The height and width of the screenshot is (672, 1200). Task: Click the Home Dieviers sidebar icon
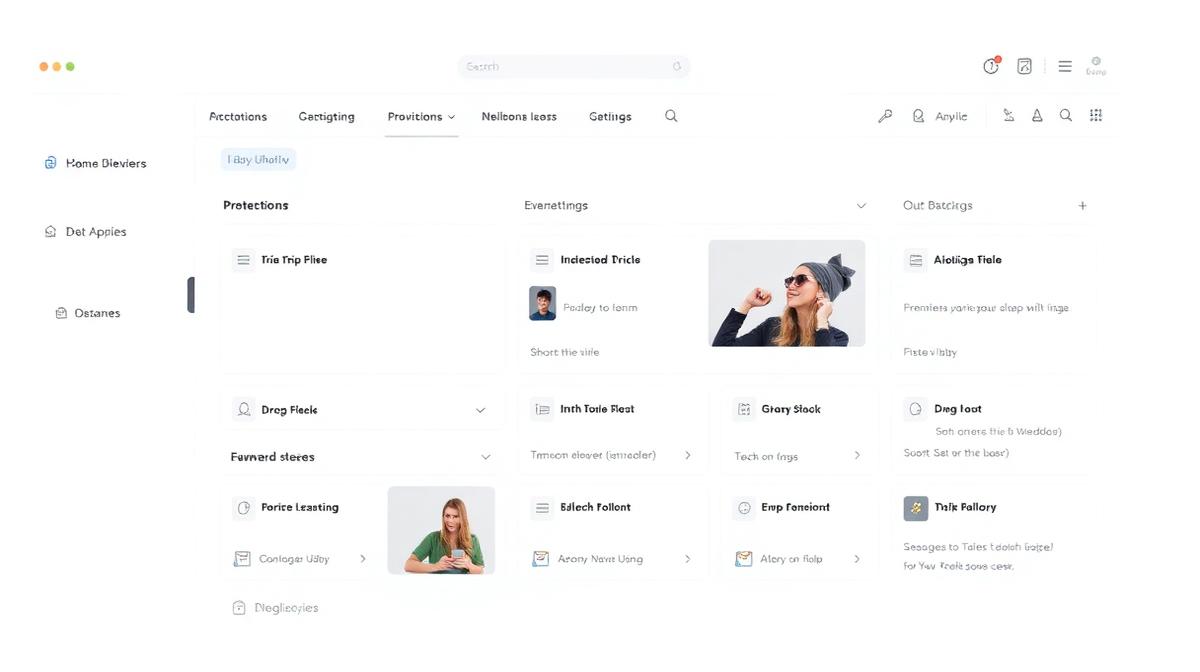pyautogui.click(x=50, y=163)
